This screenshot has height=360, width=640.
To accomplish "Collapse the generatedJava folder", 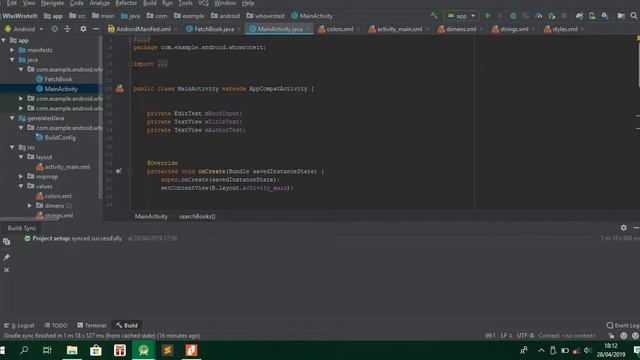I will [12, 118].
